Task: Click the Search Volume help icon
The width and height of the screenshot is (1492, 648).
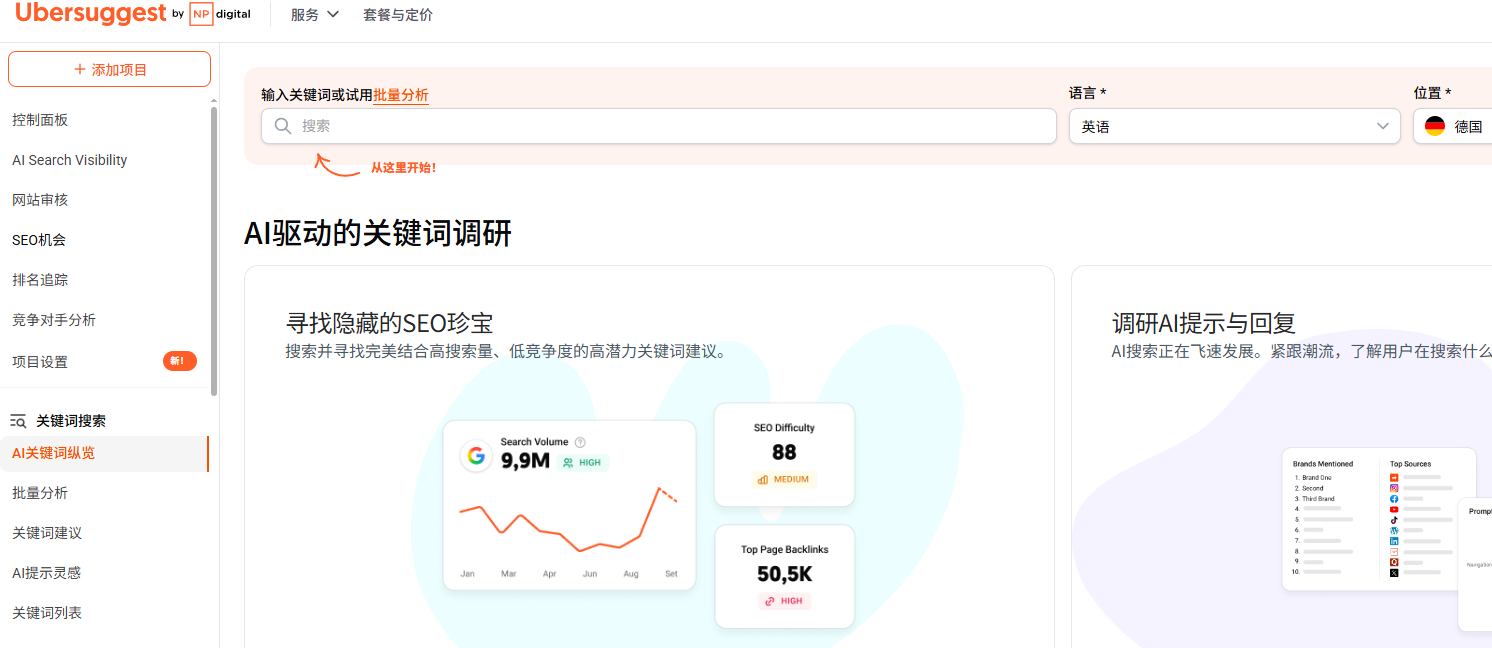Action: [x=580, y=442]
